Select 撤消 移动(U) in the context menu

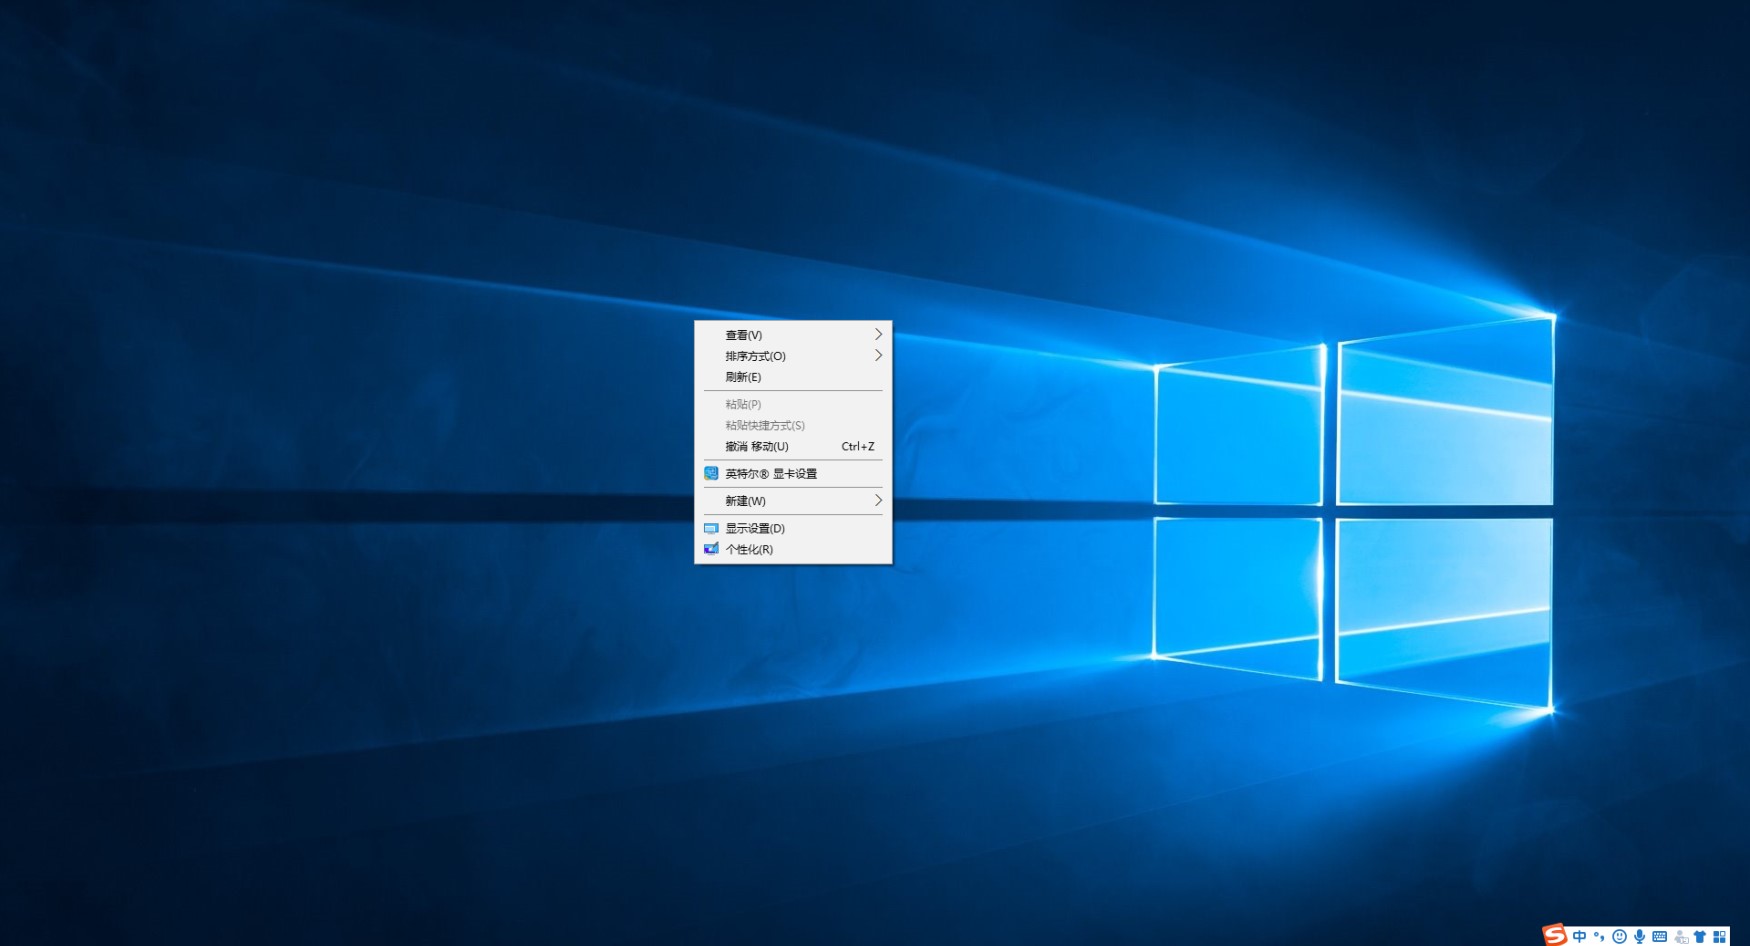click(x=793, y=446)
